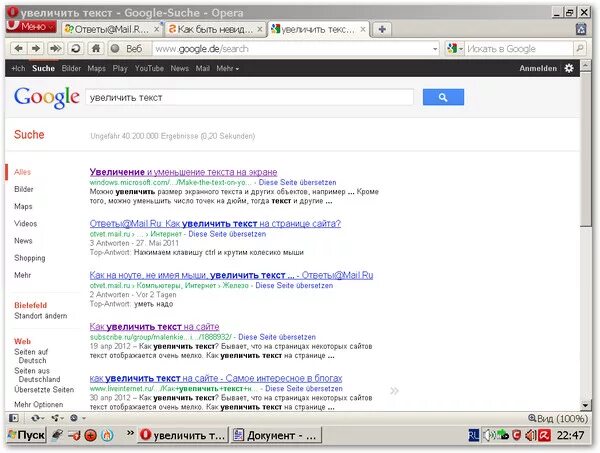The width and height of the screenshot is (600, 453).
Task: Open the closed tabs trash icon
Action: point(581,29)
